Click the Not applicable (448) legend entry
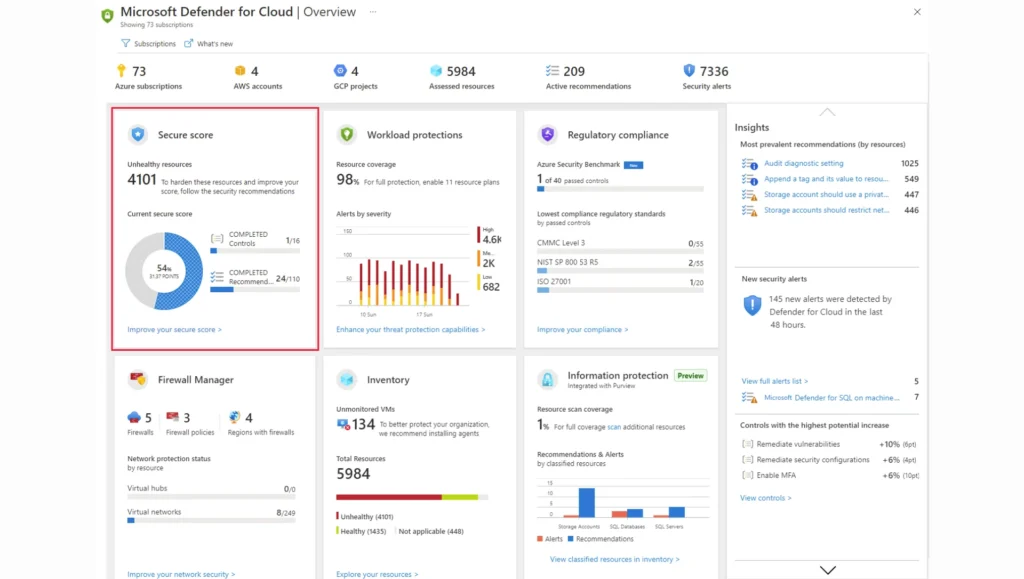The height and width of the screenshot is (579, 1024). coord(431,531)
